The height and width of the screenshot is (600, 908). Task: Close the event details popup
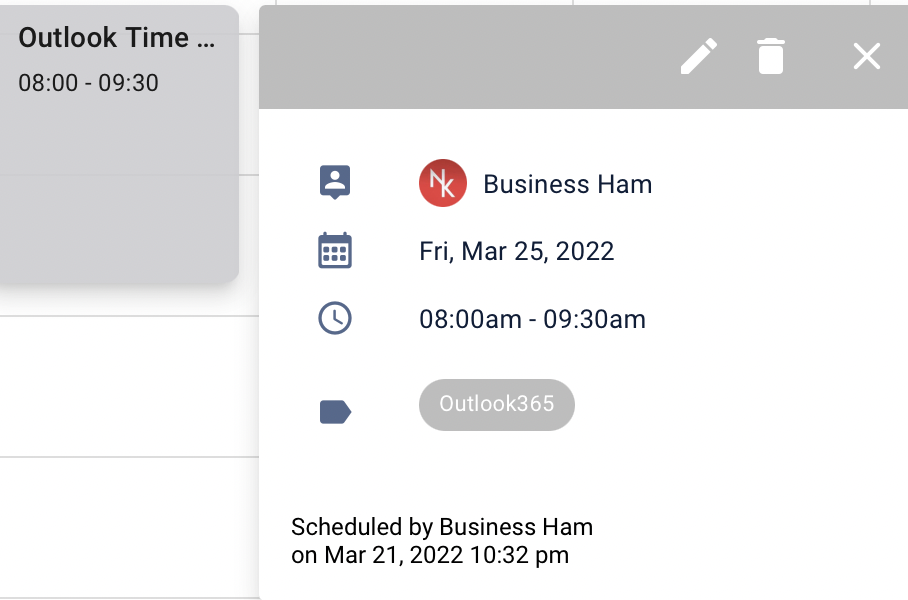coord(866,56)
